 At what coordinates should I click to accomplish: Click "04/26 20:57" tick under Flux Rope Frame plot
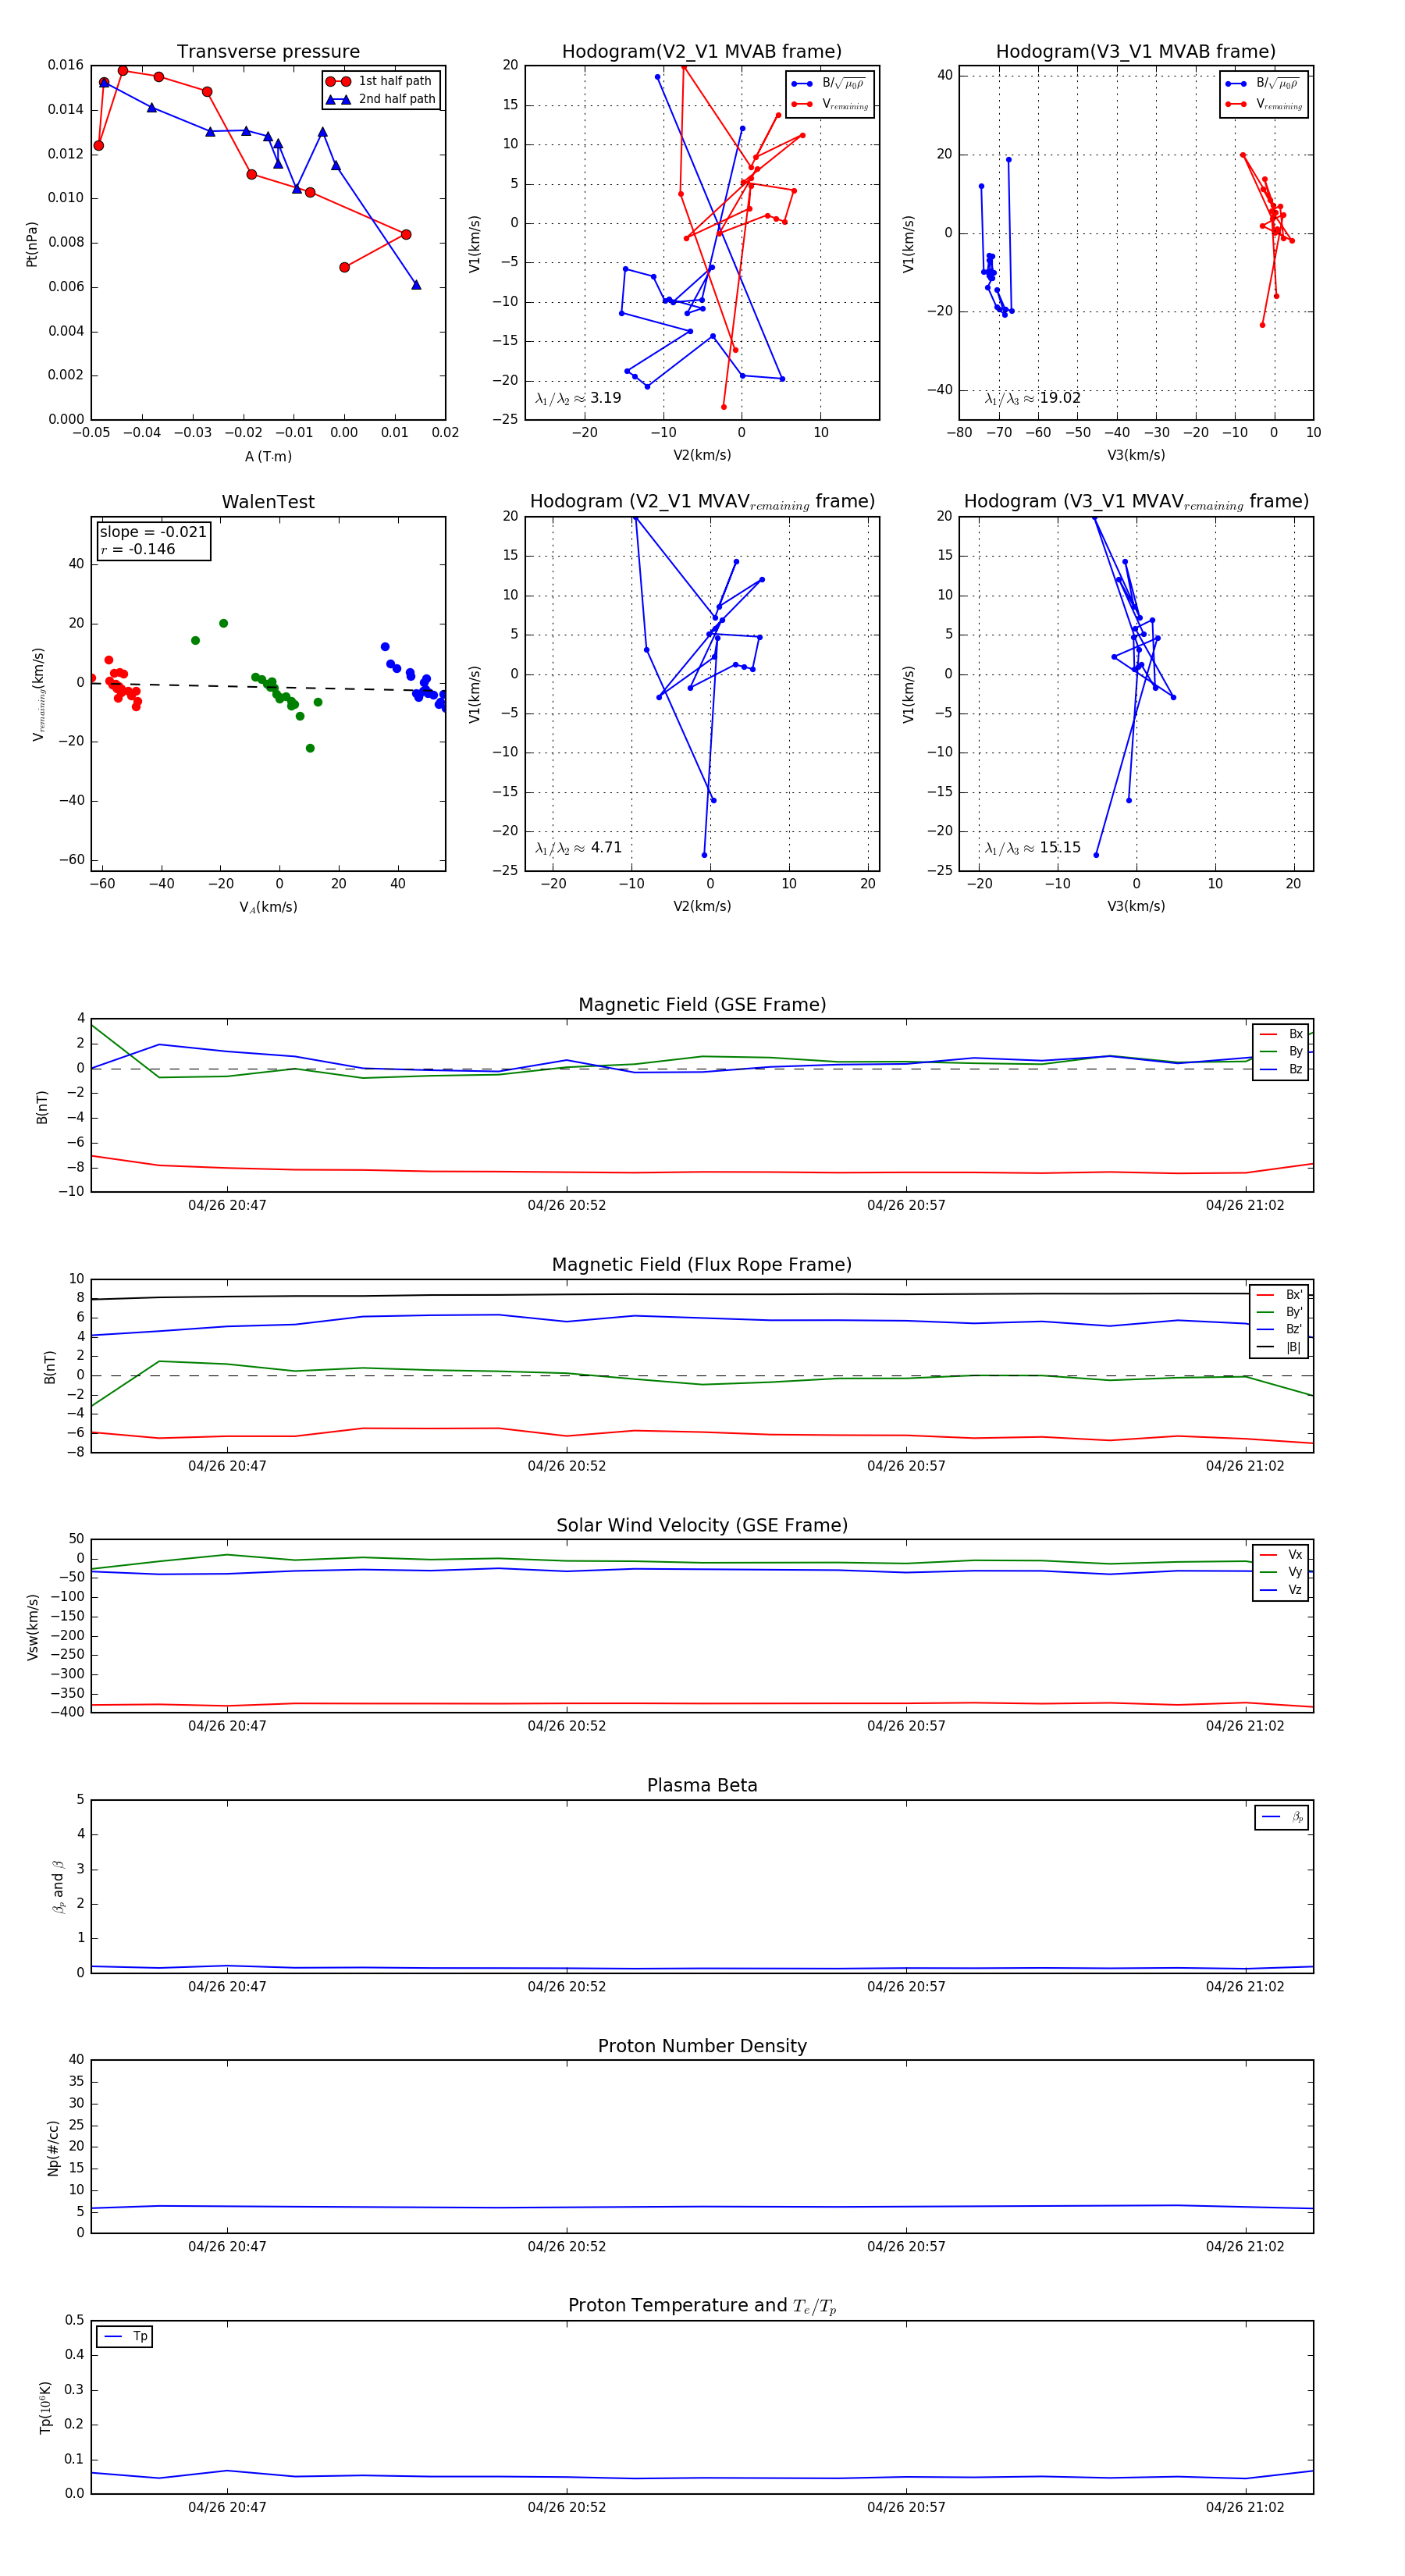pos(906,1466)
